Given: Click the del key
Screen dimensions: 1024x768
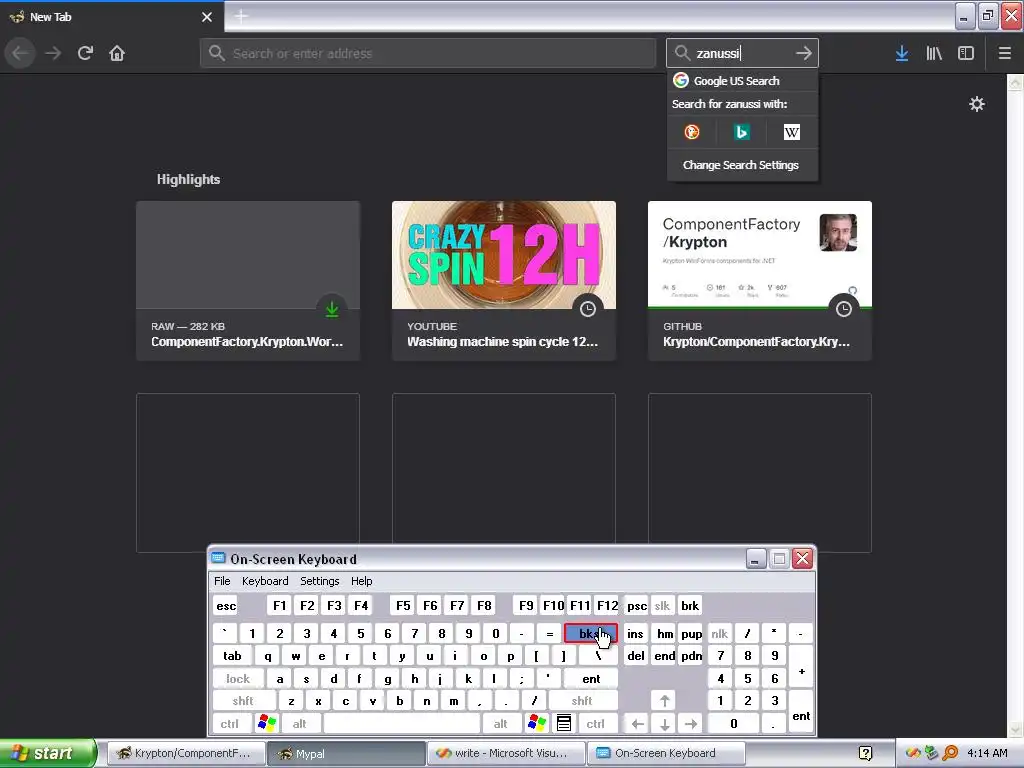Looking at the screenshot, I should (635, 656).
